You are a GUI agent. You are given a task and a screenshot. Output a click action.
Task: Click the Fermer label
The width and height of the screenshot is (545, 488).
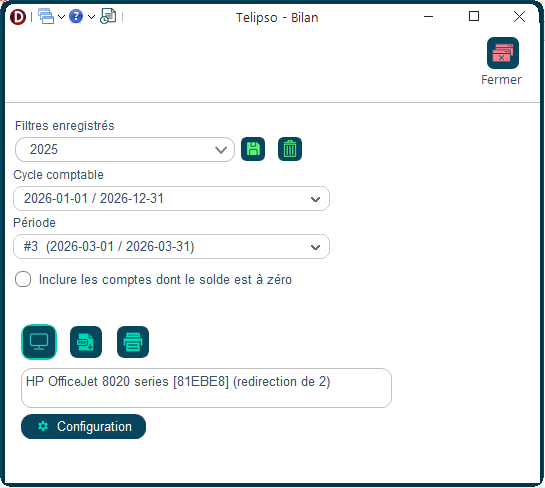click(501, 80)
